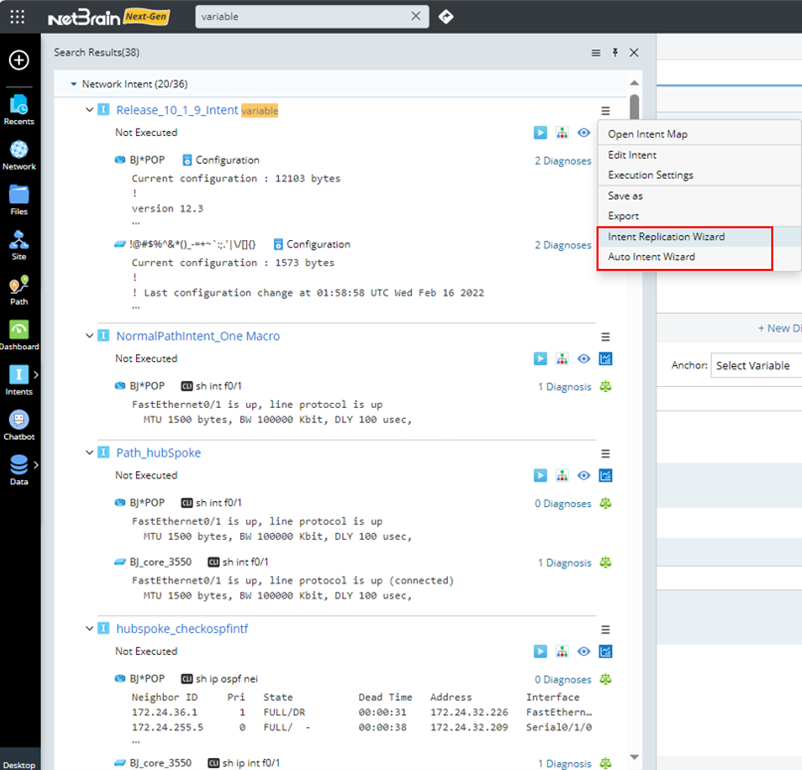Click the Path sidebar icon
Viewport: 802px width, 770px height.
(19, 290)
